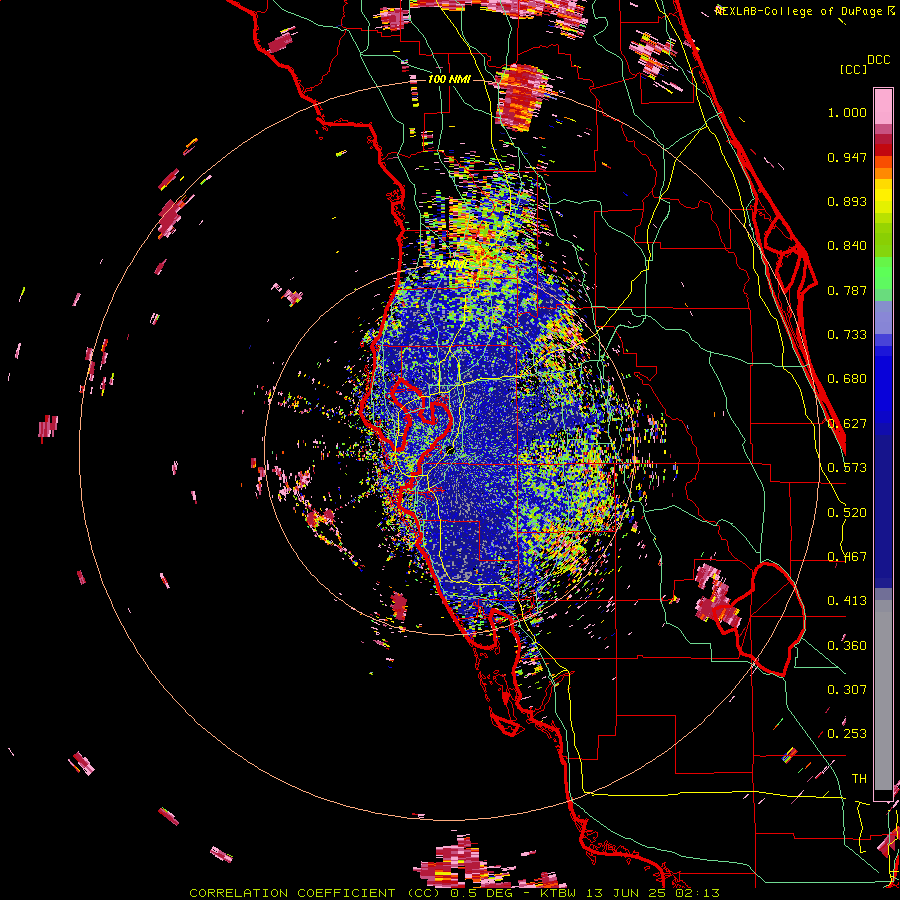Click the 0.307 scale value
This screenshot has width=900, height=900.
847,690
